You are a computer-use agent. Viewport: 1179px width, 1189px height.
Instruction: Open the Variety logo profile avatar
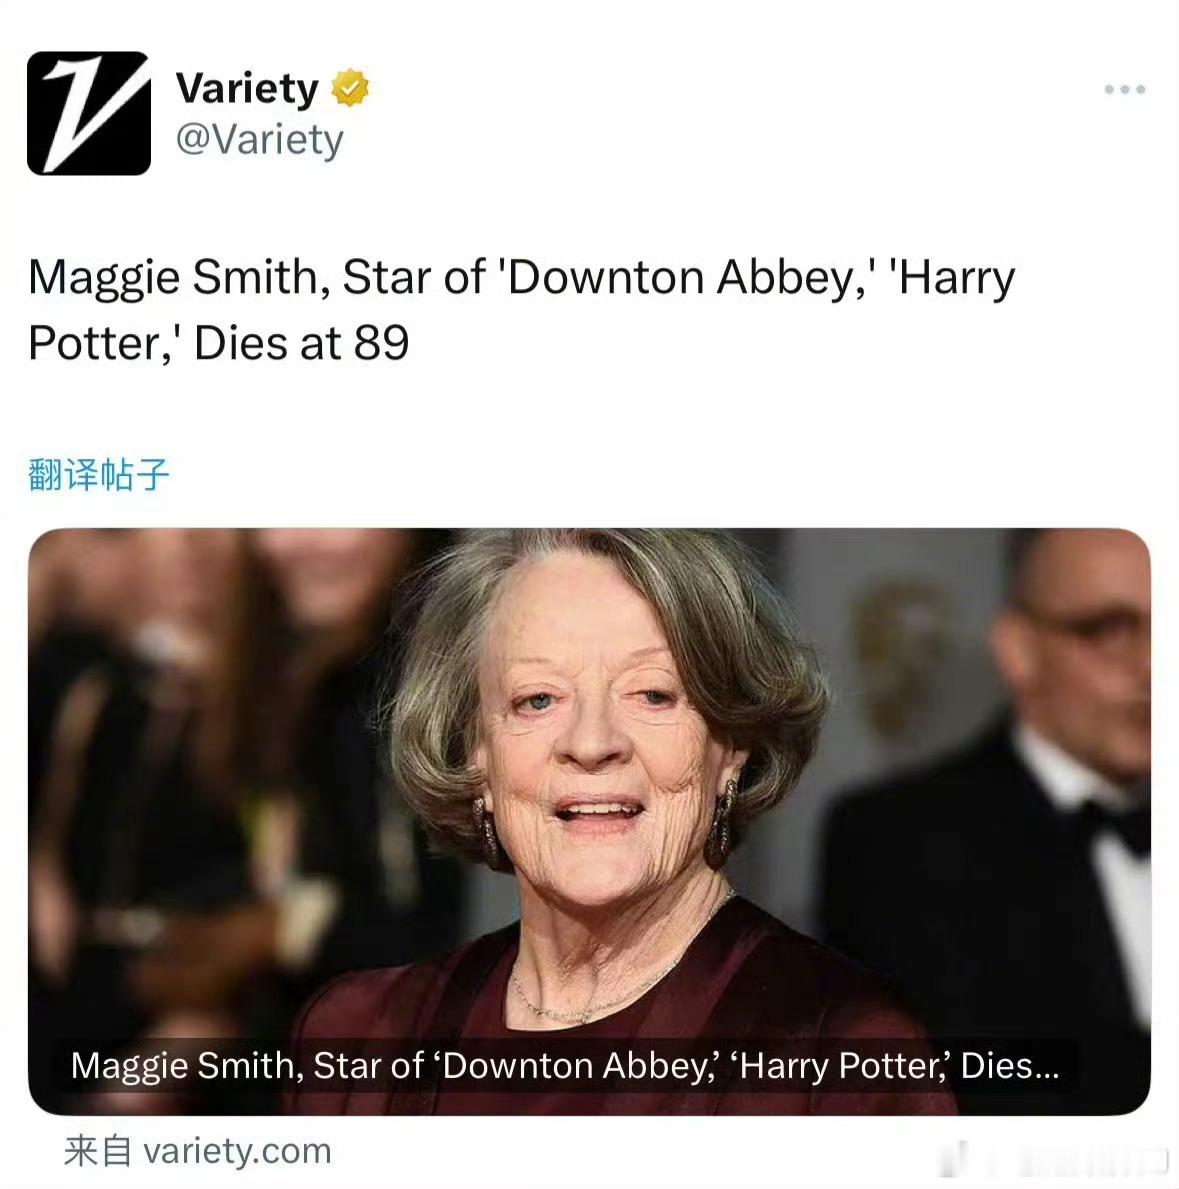click(89, 113)
